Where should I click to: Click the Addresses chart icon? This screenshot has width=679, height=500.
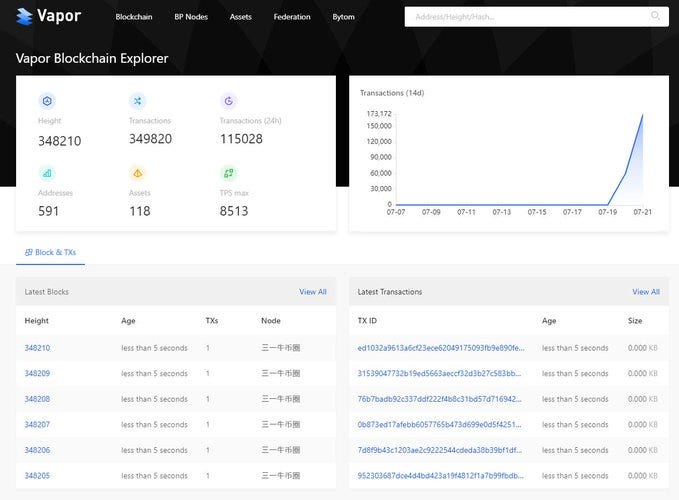coord(47,173)
